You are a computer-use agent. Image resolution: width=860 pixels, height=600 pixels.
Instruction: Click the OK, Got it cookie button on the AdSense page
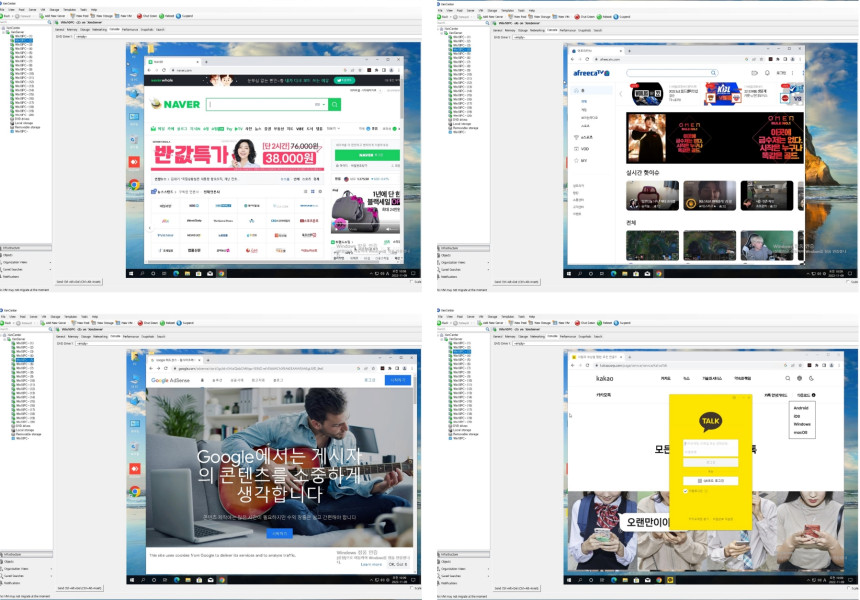point(398,564)
